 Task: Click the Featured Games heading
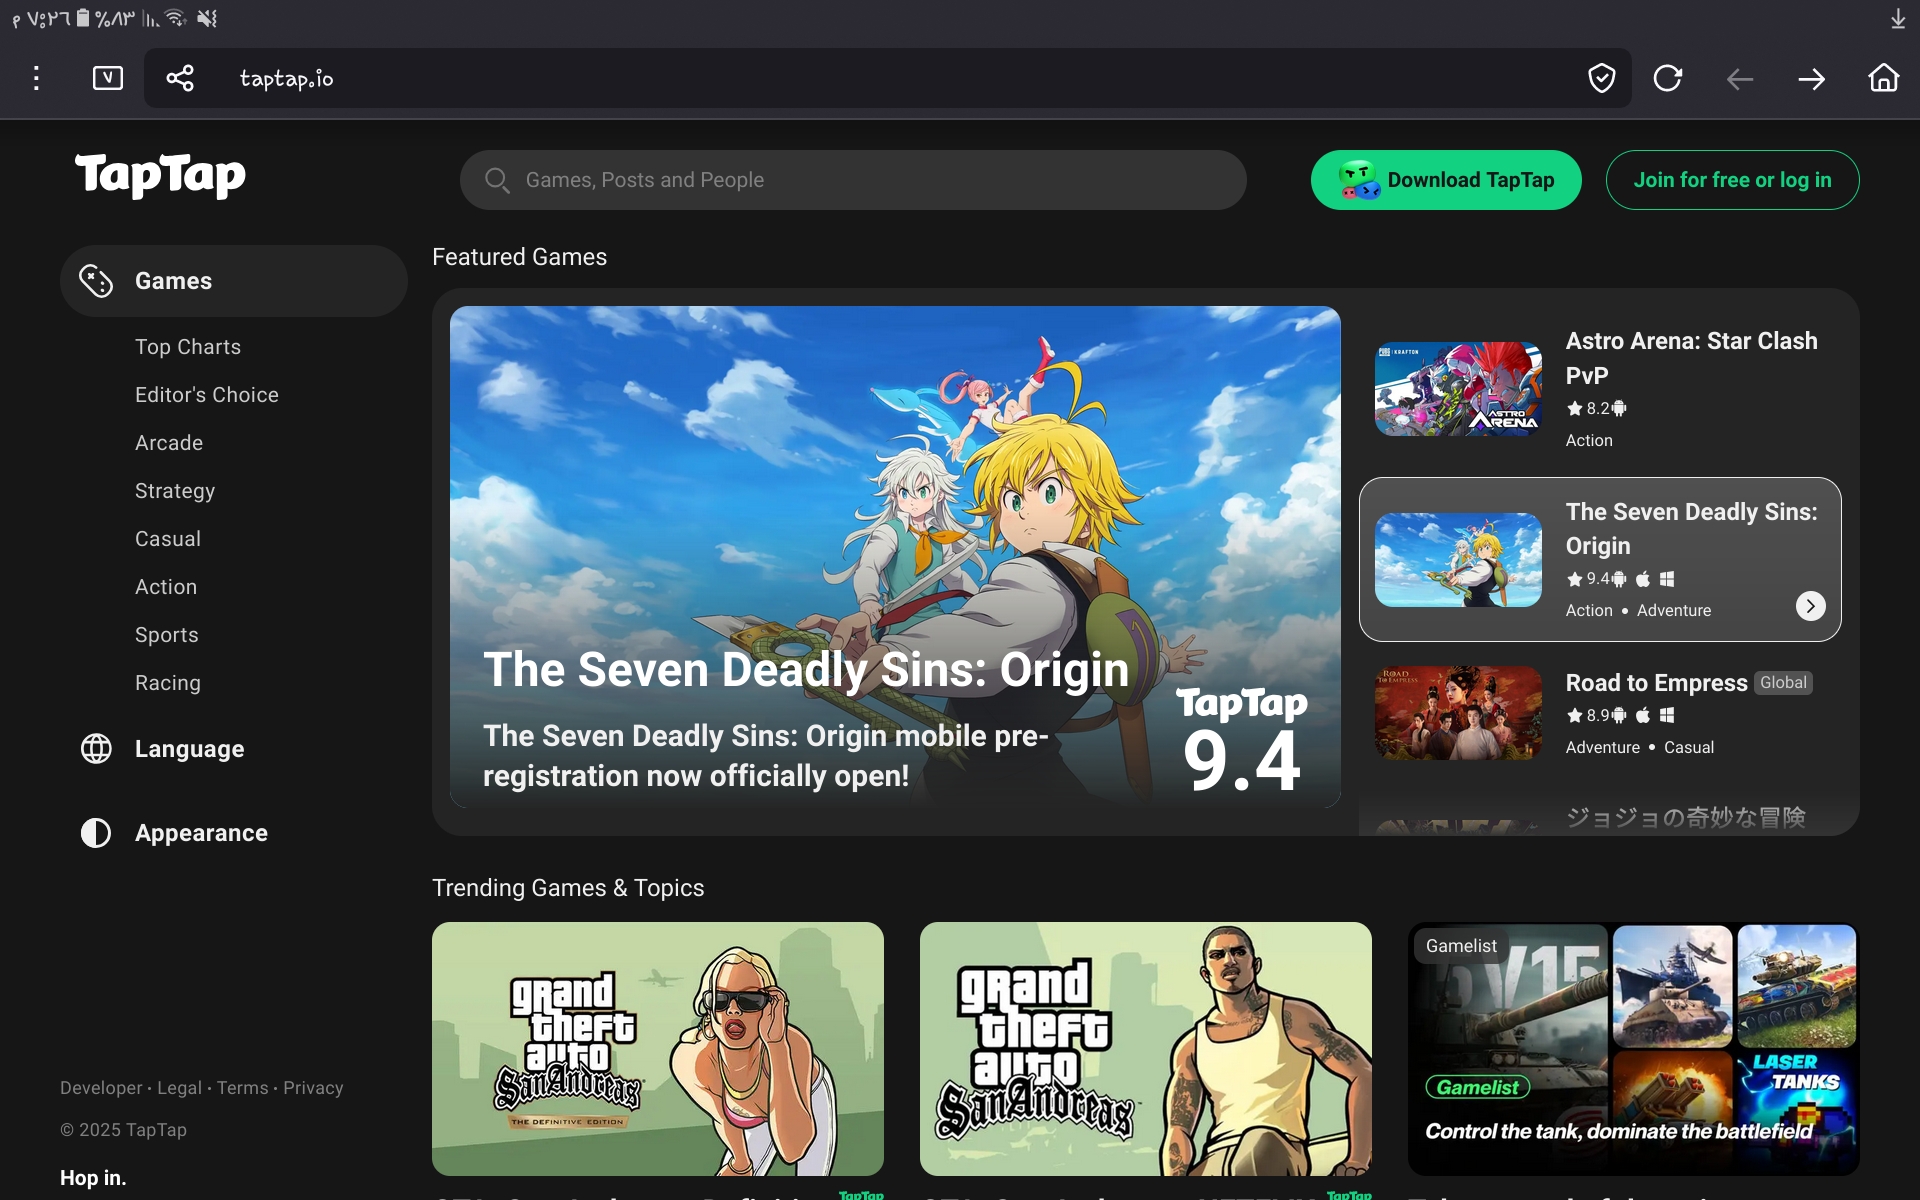(x=519, y=257)
